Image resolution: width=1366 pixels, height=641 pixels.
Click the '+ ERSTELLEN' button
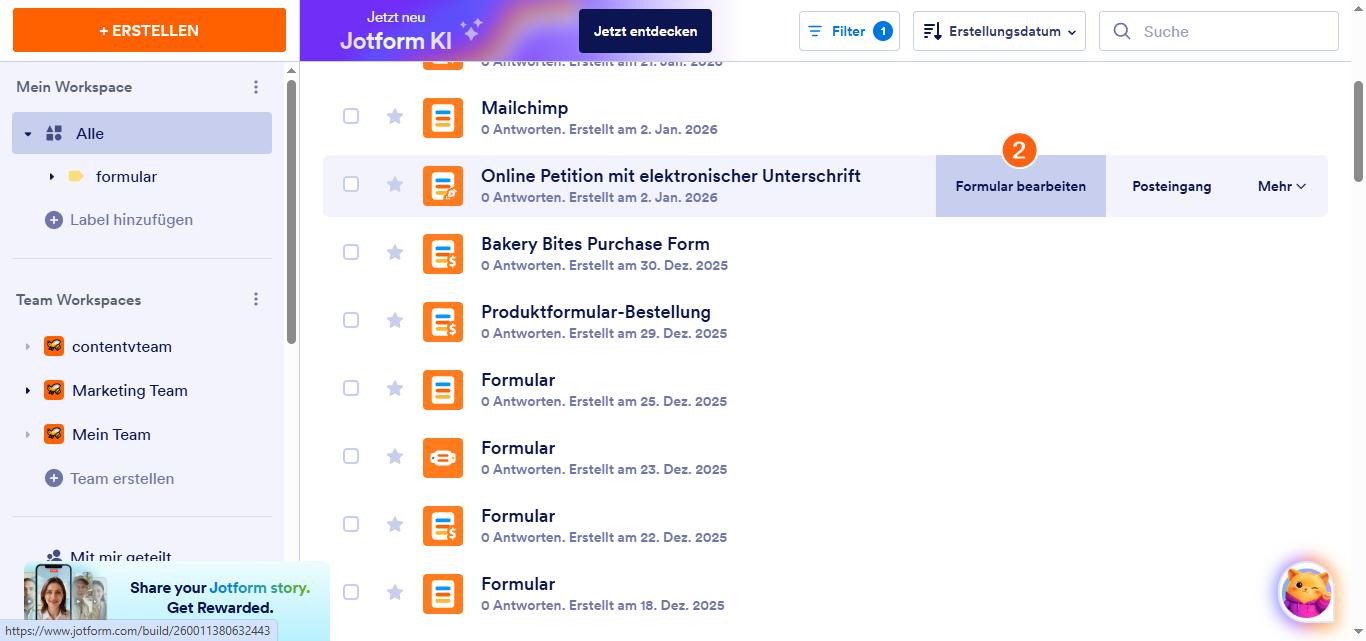pos(148,30)
